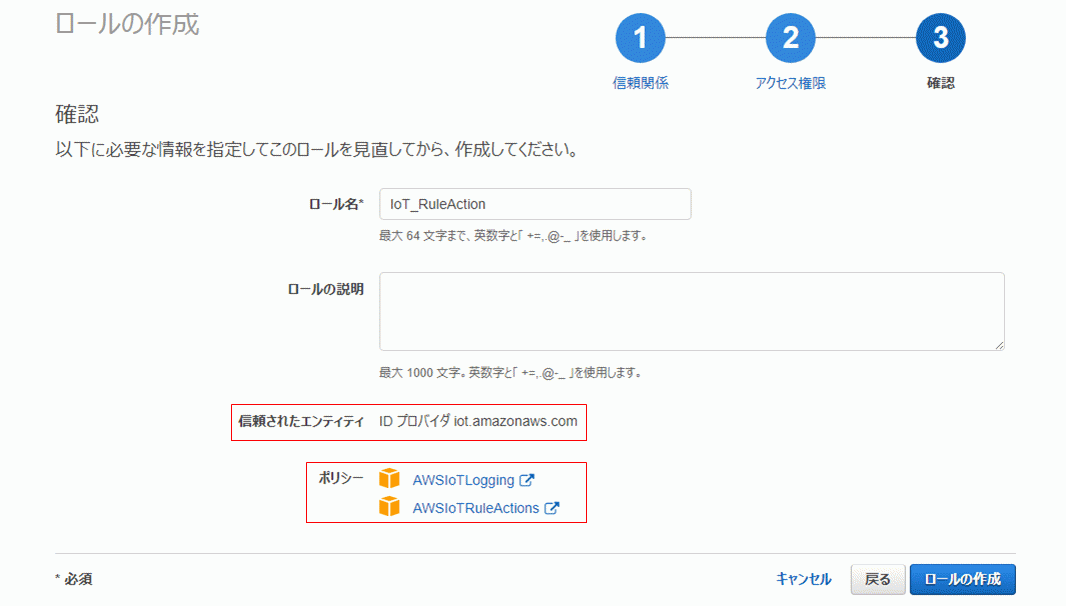The image size is (1066, 606).
Task: Click the ロールの作成 button
Action: click(x=963, y=579)
